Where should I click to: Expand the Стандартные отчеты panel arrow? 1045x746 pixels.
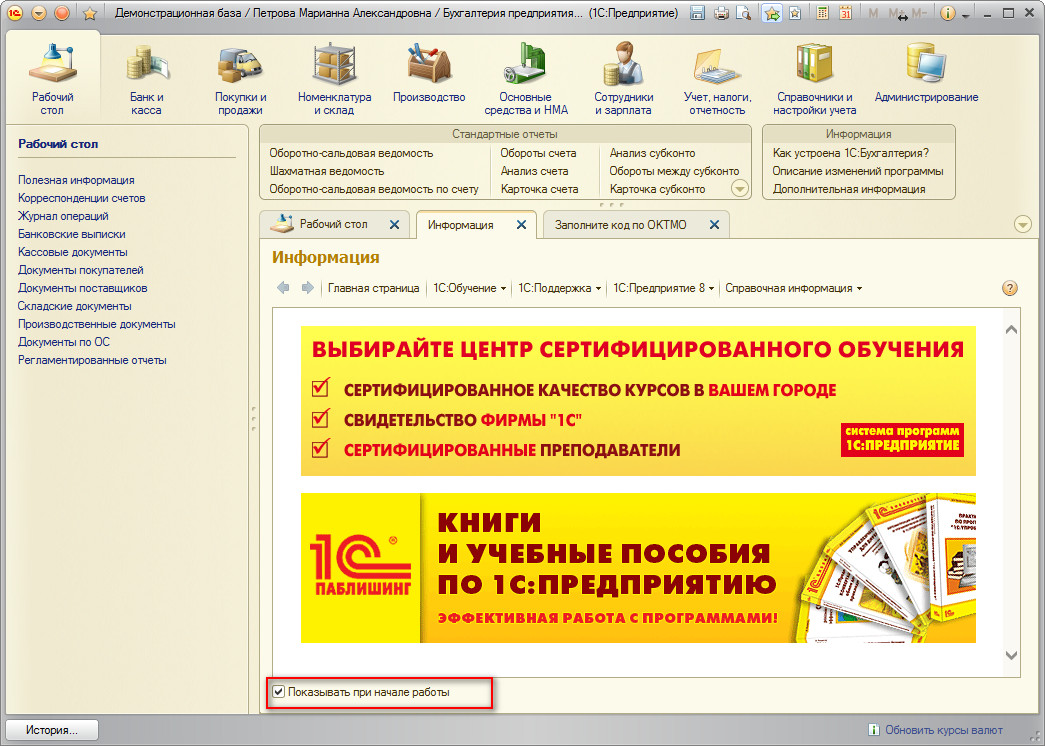pyautogui.click(x=740, y=189)
